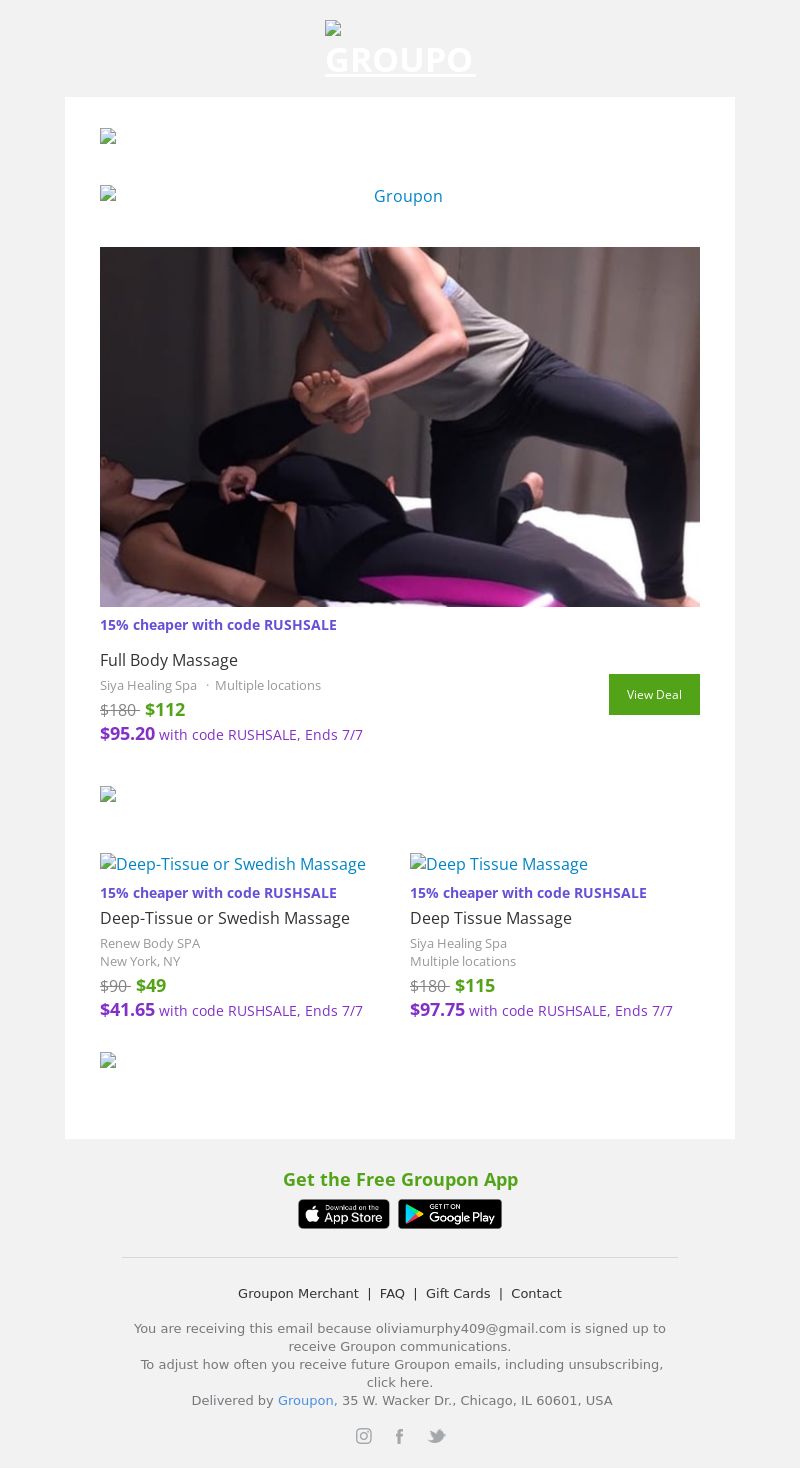This screenshot has height=1468, width=800.
Task: Tap the Google Play badge
Action: pos(450,1214)
